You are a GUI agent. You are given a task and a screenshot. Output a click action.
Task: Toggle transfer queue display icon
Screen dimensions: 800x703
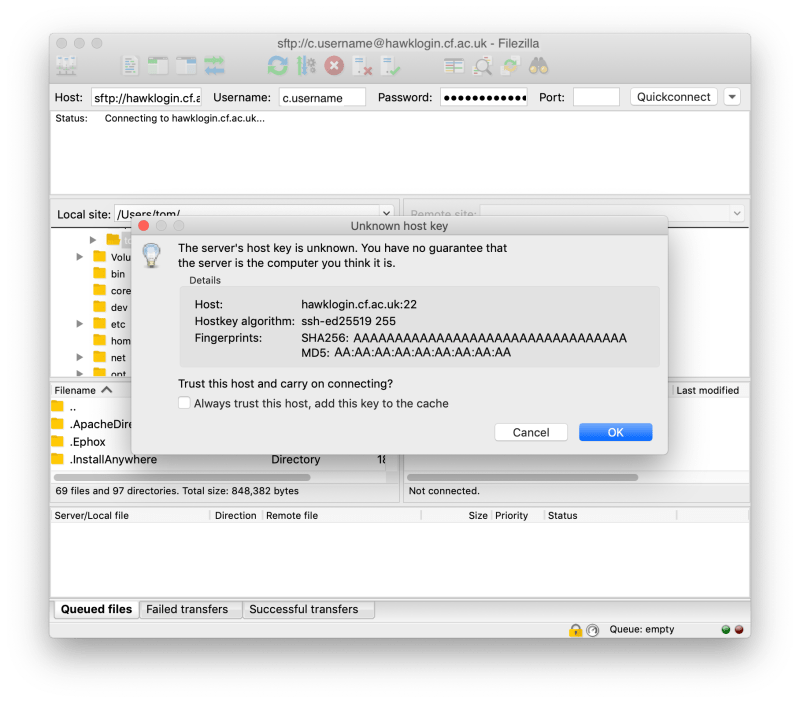pyautogui.click(x=214, y=66)
